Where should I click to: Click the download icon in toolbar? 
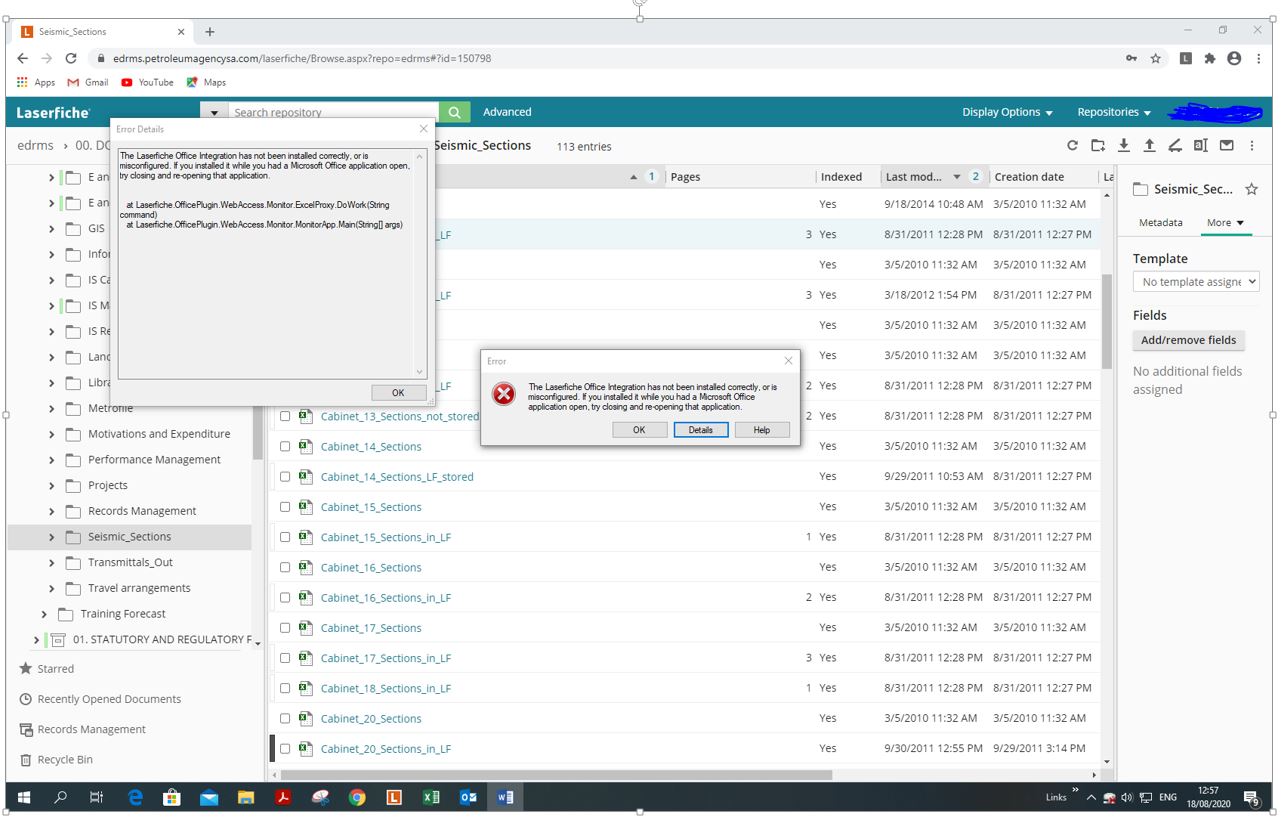[1124, 146]
